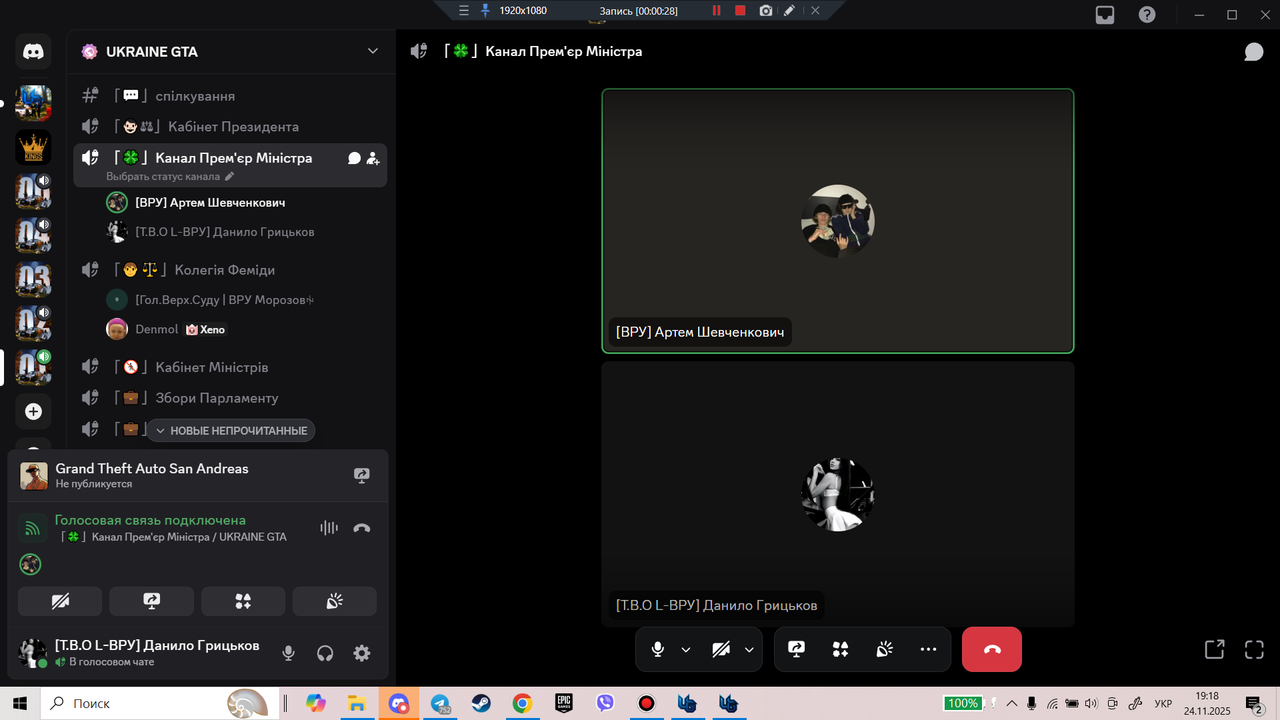Image resolution: width=1280 pixels, height=720 pixels.
Task: Open Steam from the taskbar
Action: point(481,703)
